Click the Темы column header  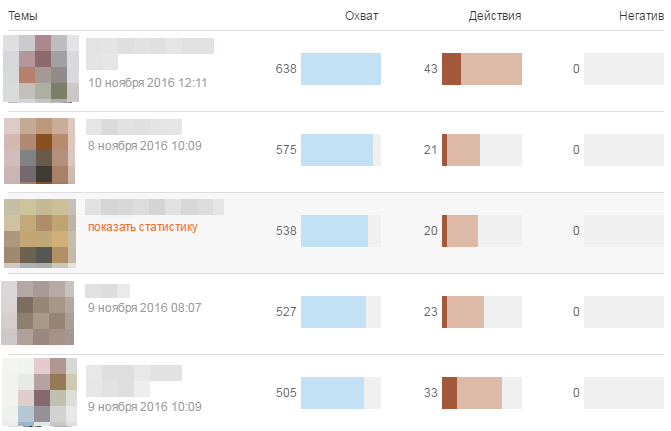[23, 16]
